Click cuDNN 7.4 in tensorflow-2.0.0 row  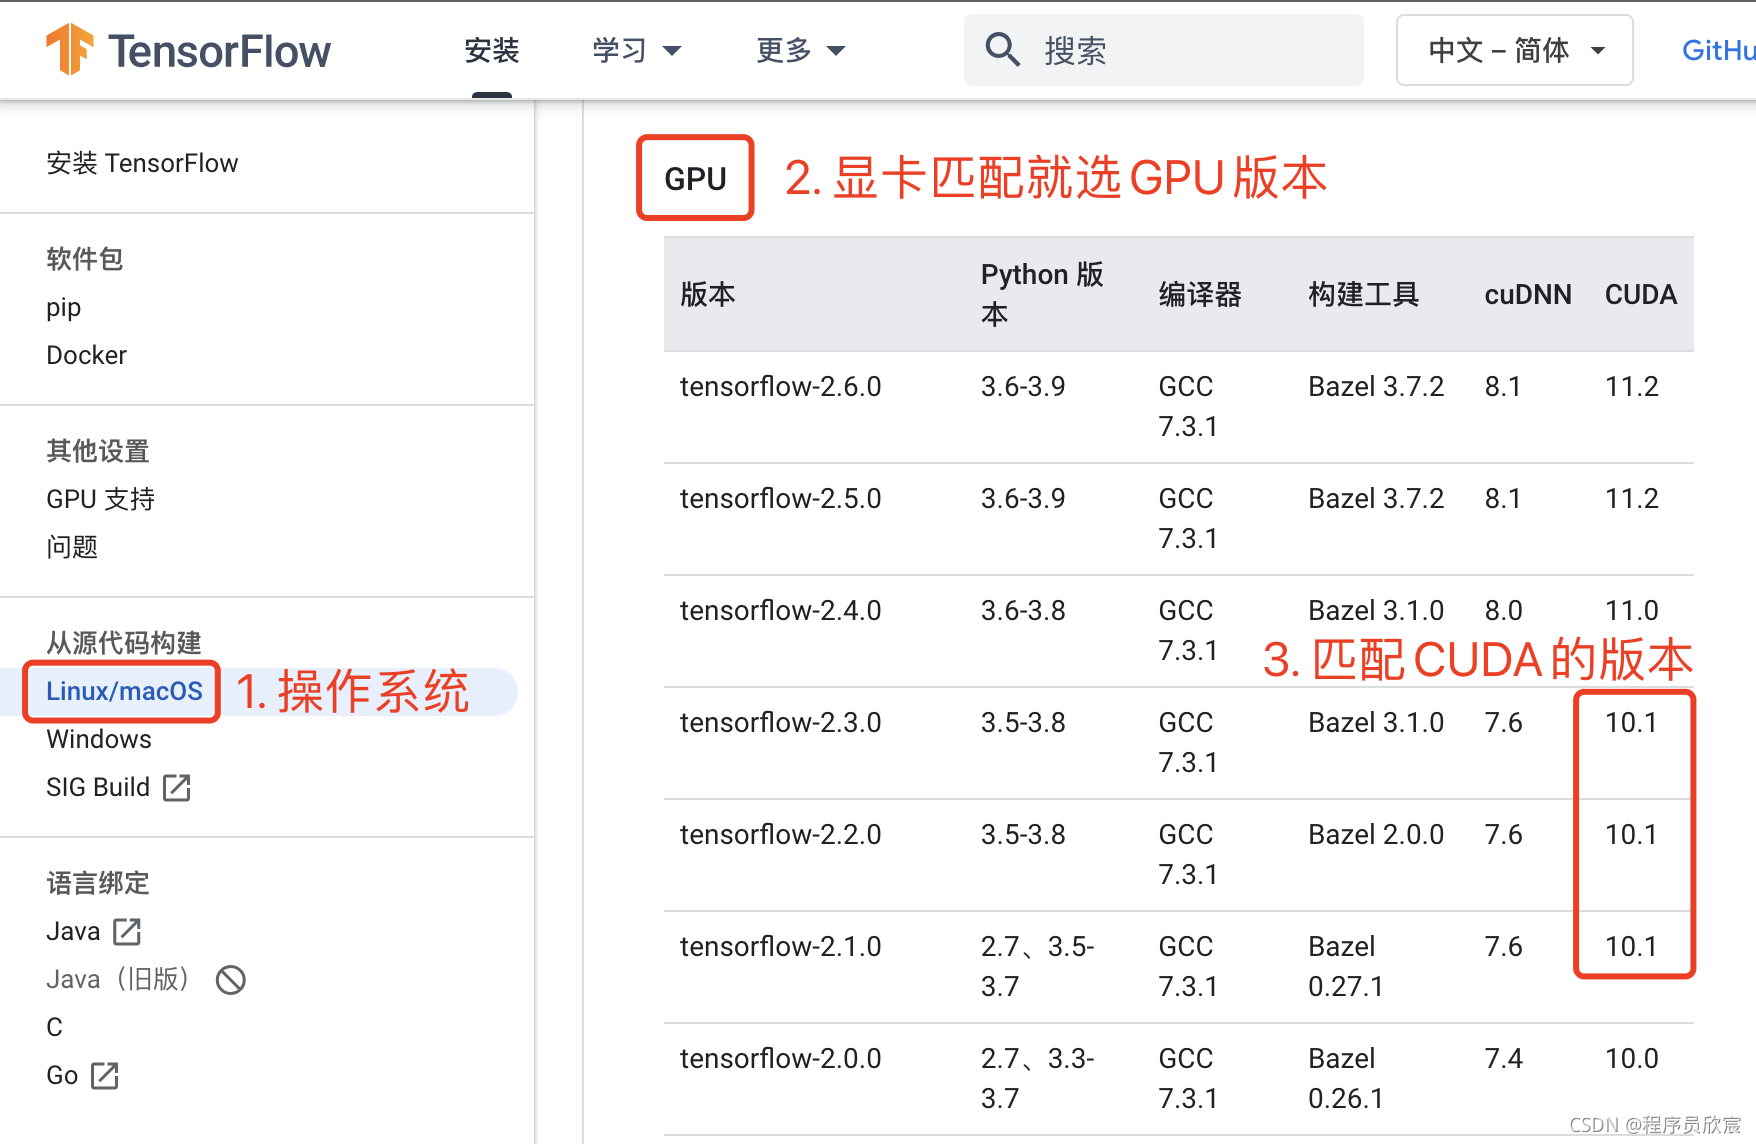(1503, 1058)
